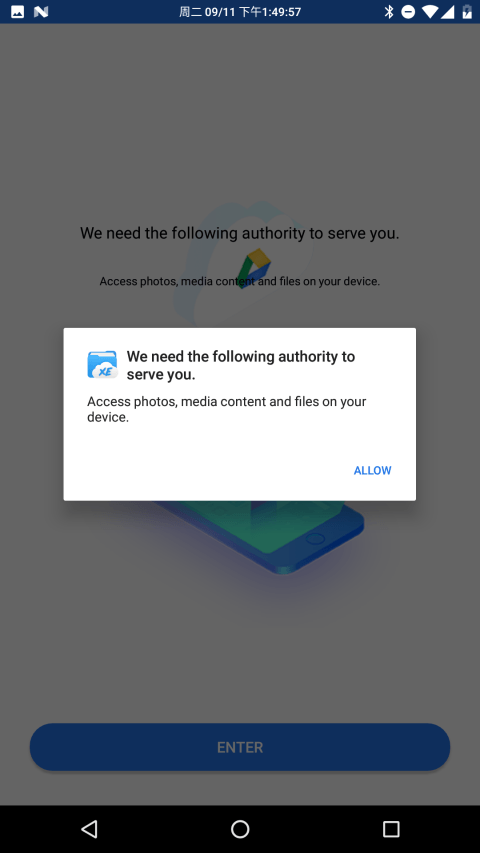The height and width of the screenshot is (853, 480).
Task: Click the XE file explorer app icon
Action: (102, 364)
